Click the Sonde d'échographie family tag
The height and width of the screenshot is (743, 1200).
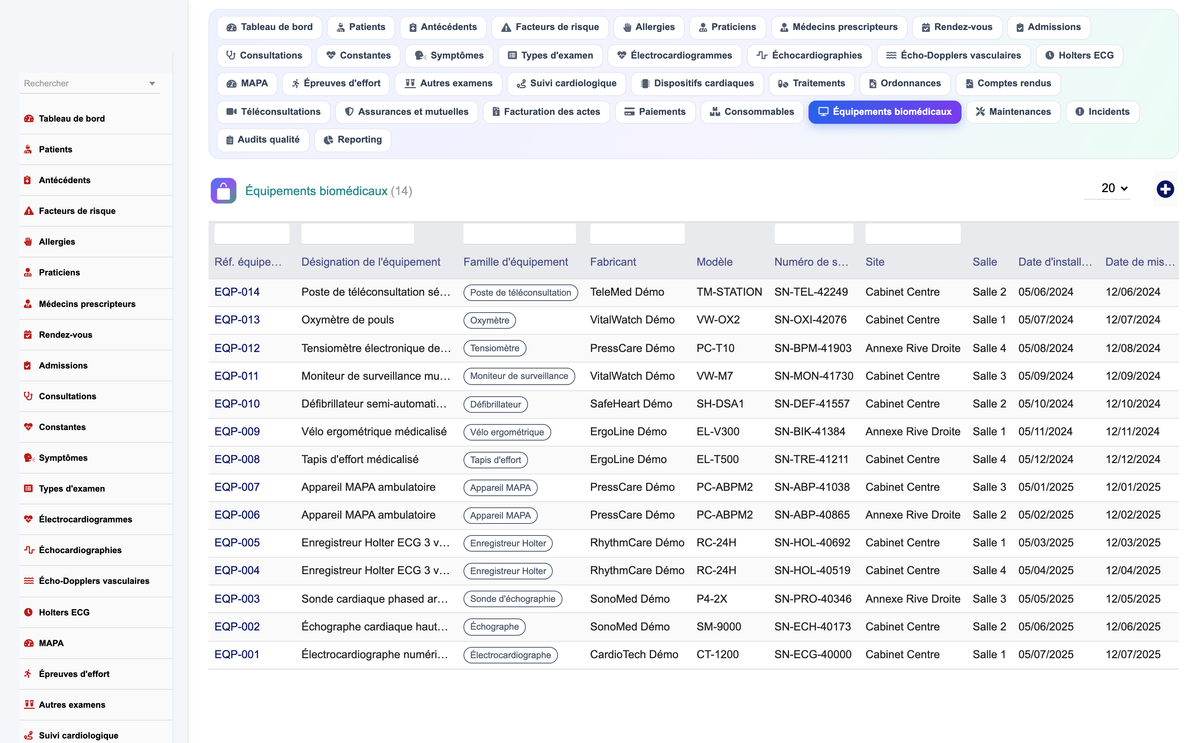513,599
